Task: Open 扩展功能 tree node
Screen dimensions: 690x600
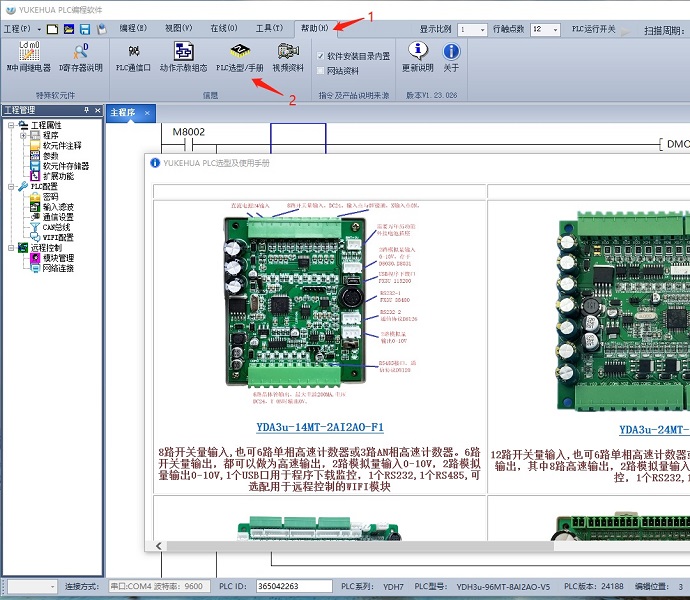Action: (58, 176)
